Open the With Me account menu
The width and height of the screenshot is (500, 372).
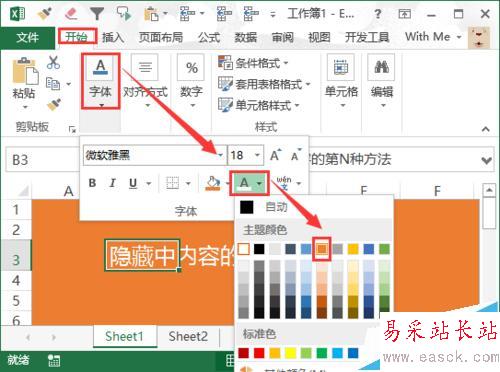(433, 37)
